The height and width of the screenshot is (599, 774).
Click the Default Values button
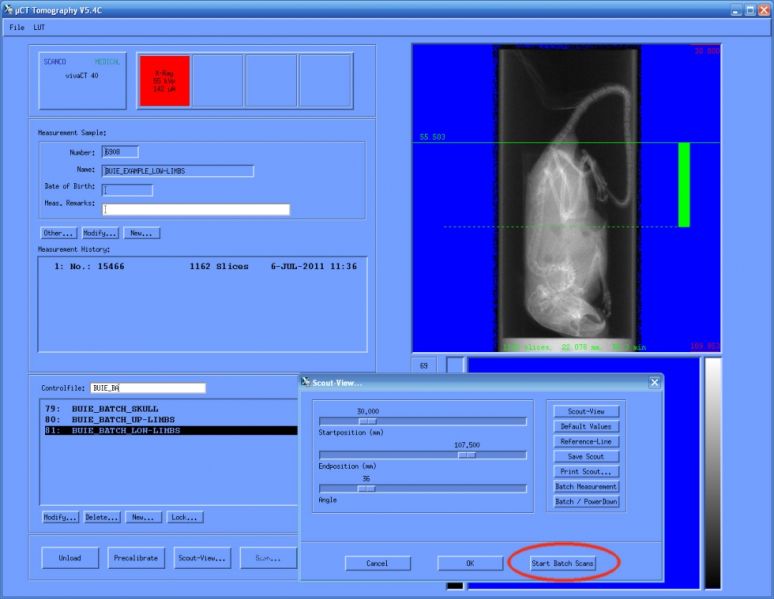click(x=586, y=427)
